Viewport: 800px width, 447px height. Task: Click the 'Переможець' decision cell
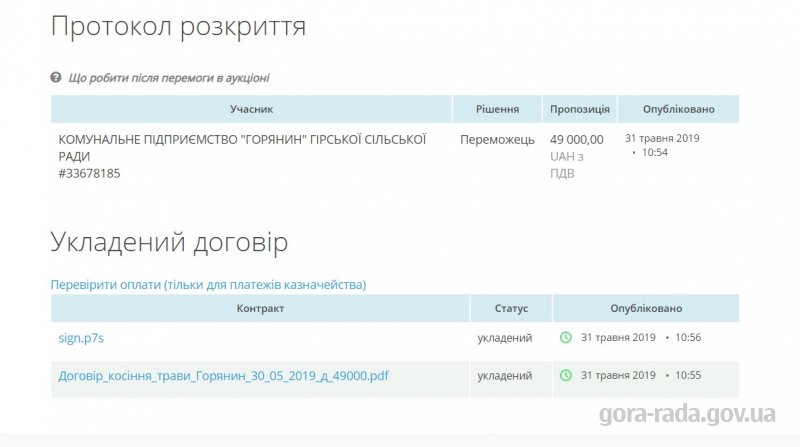(497, 140)
